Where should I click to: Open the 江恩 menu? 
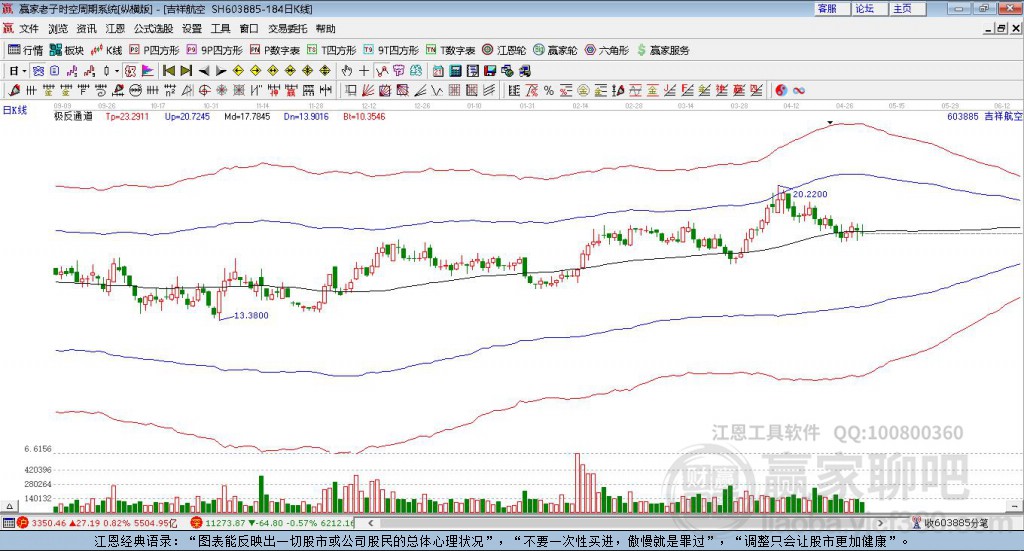[115, 29]
